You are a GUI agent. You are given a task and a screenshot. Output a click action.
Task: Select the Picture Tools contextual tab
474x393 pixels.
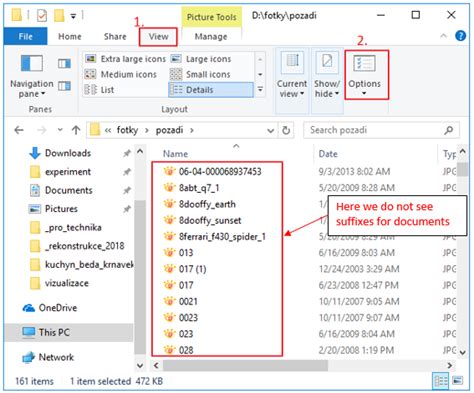pos(211,17)
